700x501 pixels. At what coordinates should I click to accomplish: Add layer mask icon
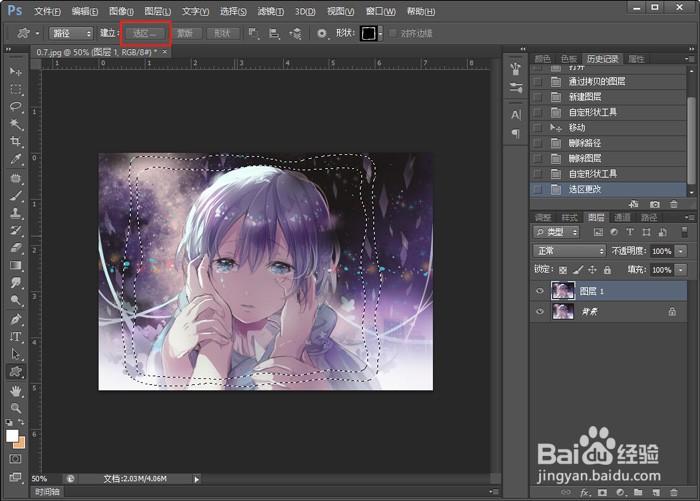(x=602, y=493)
